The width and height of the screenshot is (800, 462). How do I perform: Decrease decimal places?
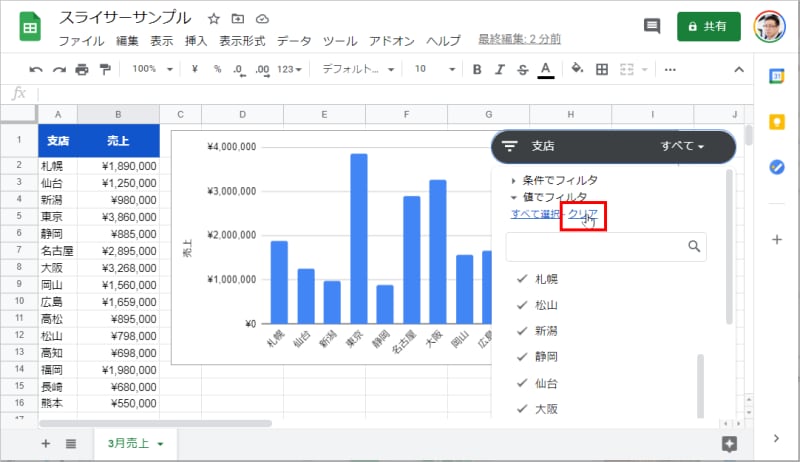(239, 70)
